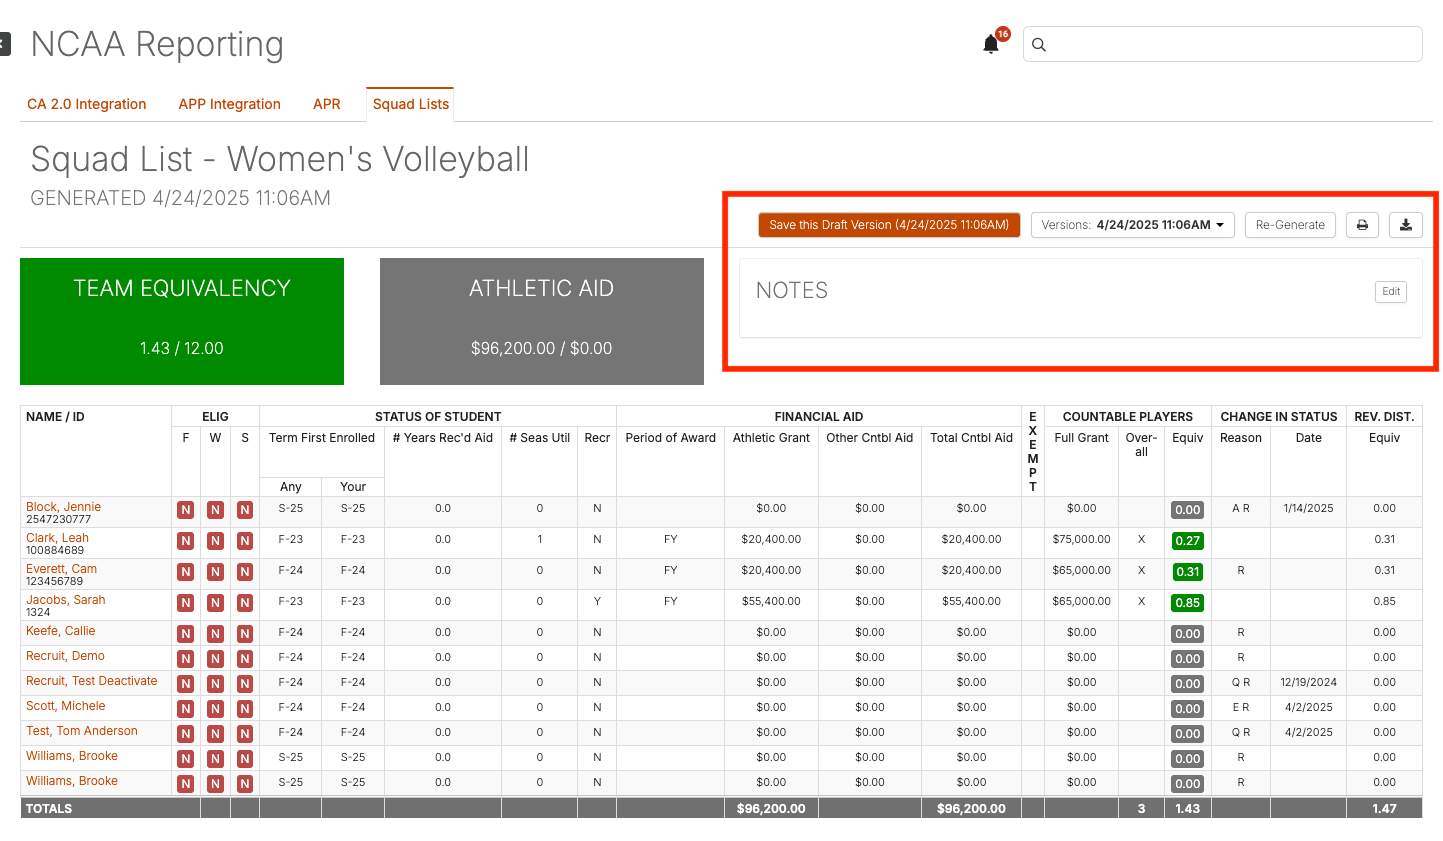
Task: Switch to the CA 2.0 Integration tab
Action: (x=87, y=104)
